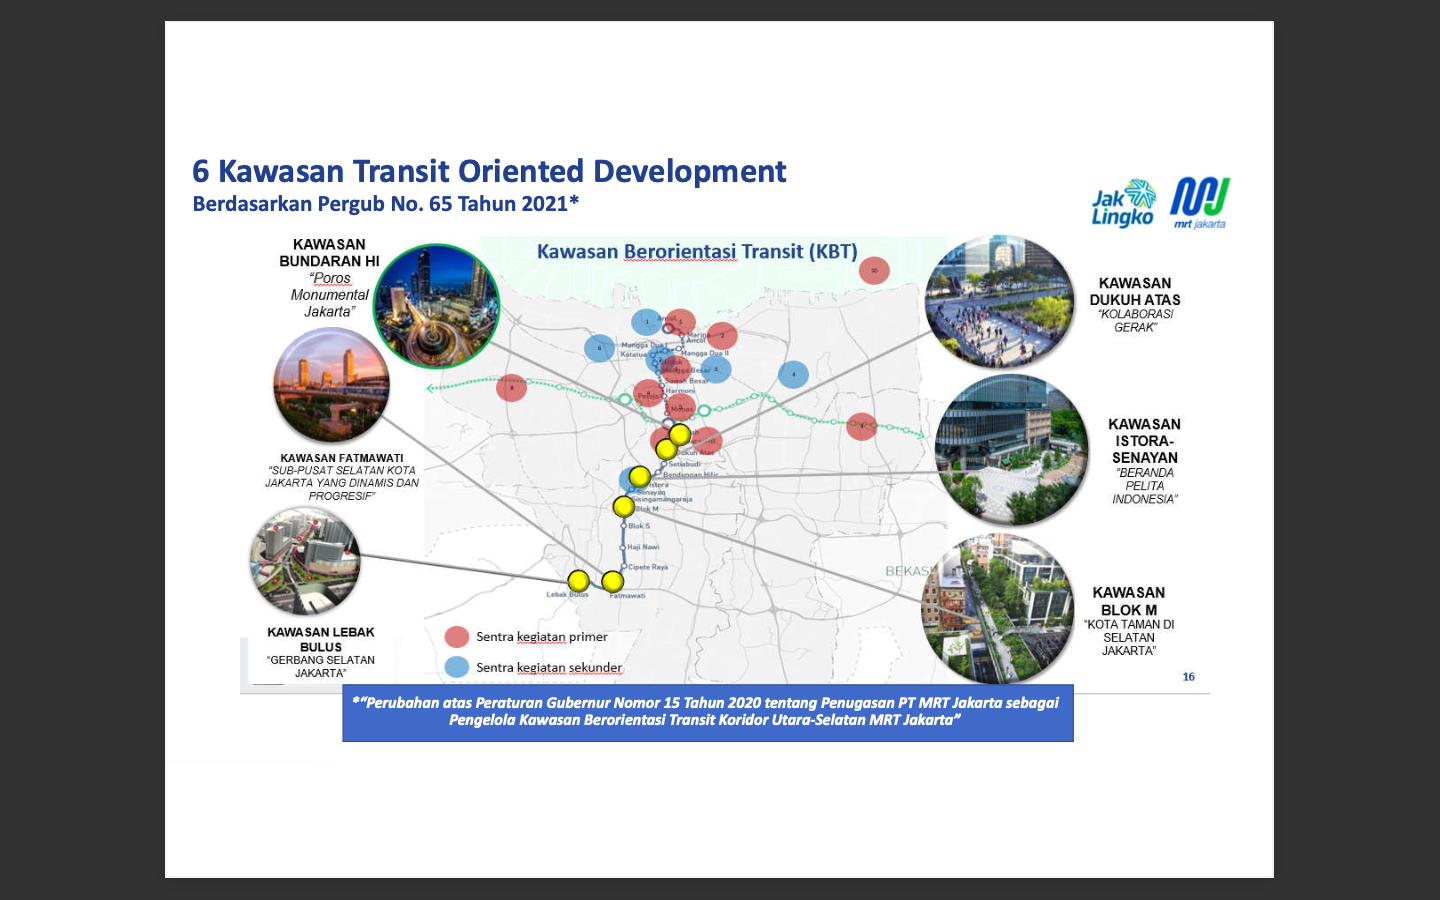Click the JakLingko logo
Screen dimensions: 1440x900
(1123, 203)
